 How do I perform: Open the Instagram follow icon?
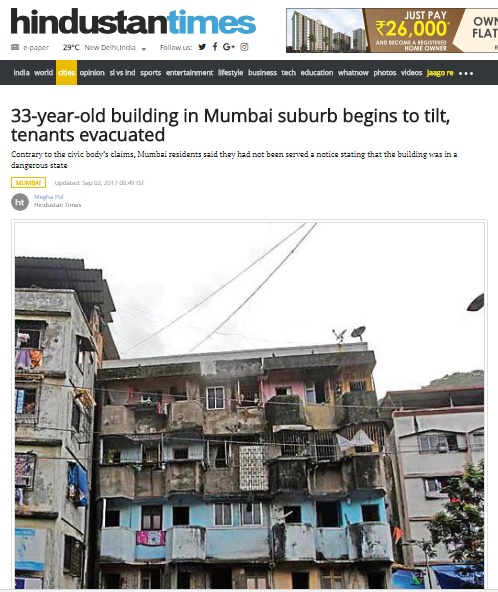pos(244,47)
